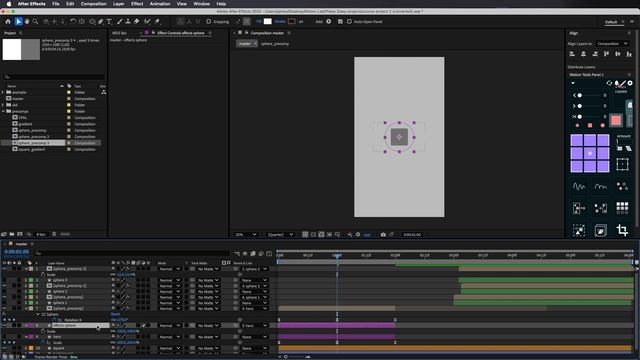Open the Composition menu
Viewport: 640px width, 360px height.
pyautogui.click(x=93, y=4)
